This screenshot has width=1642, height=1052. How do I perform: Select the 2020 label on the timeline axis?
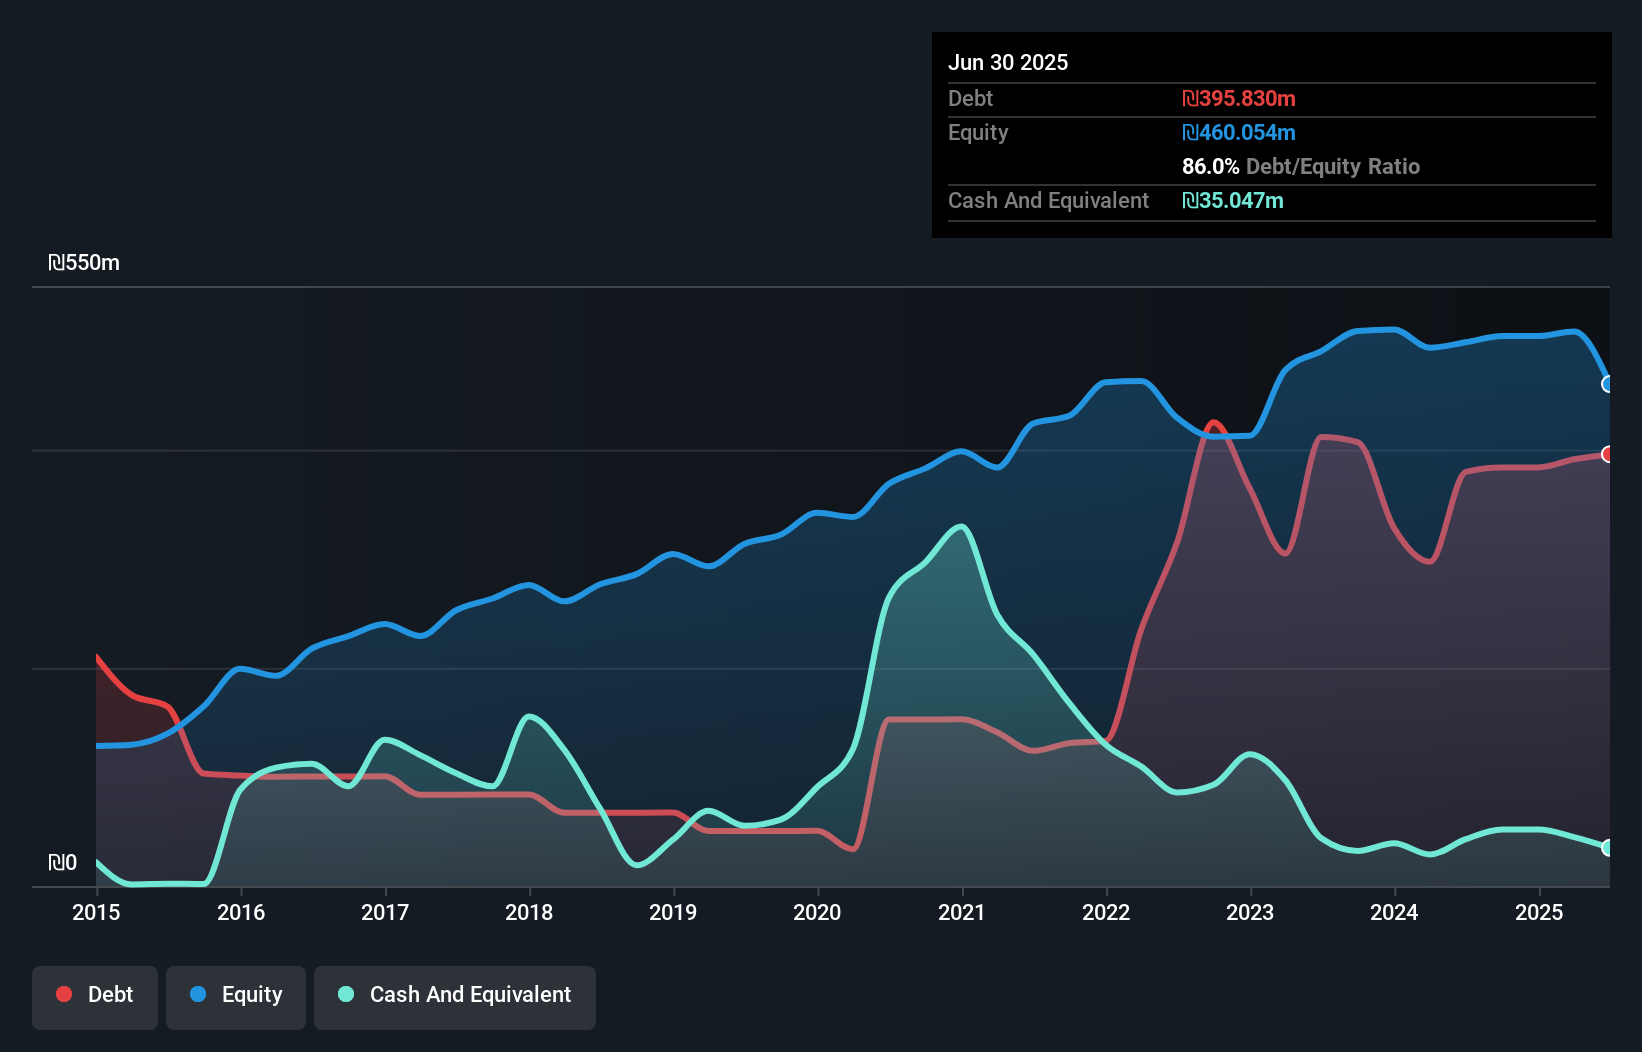(x=816, y=913)
